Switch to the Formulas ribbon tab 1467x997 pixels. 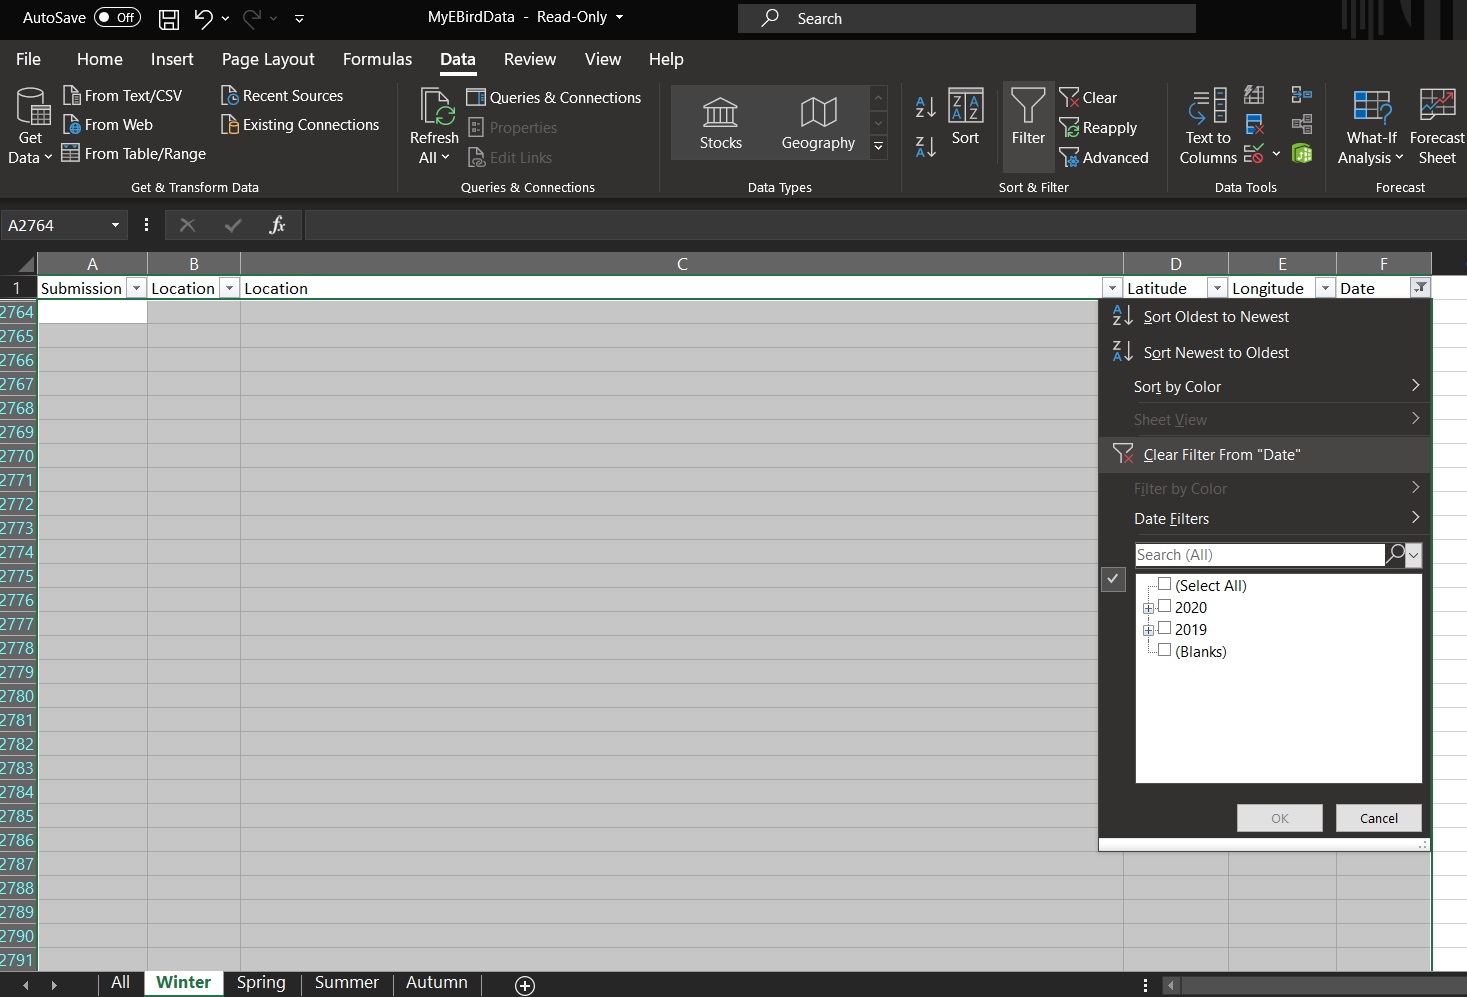[377, 59]
